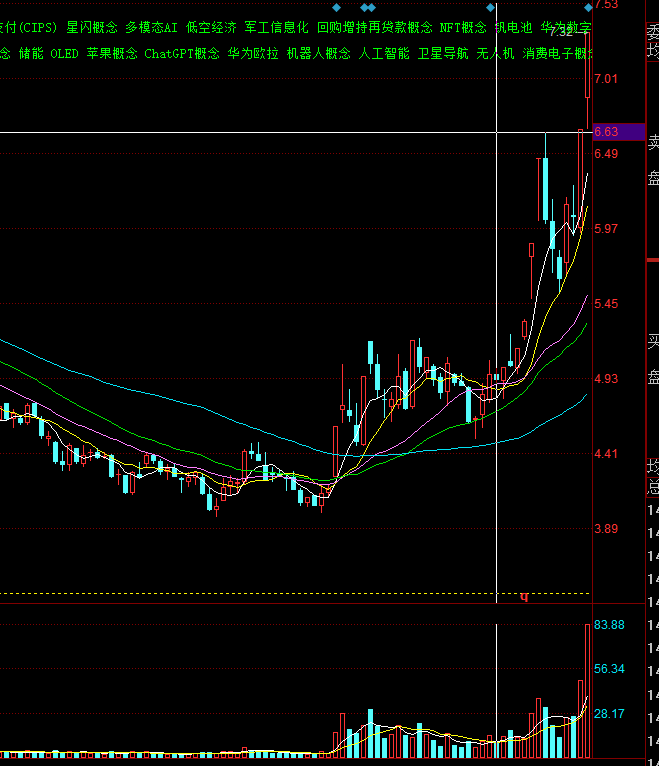The image size is (659, 766).
Task: Select the 低空经济 concept tag
Action: click(211, 27)
